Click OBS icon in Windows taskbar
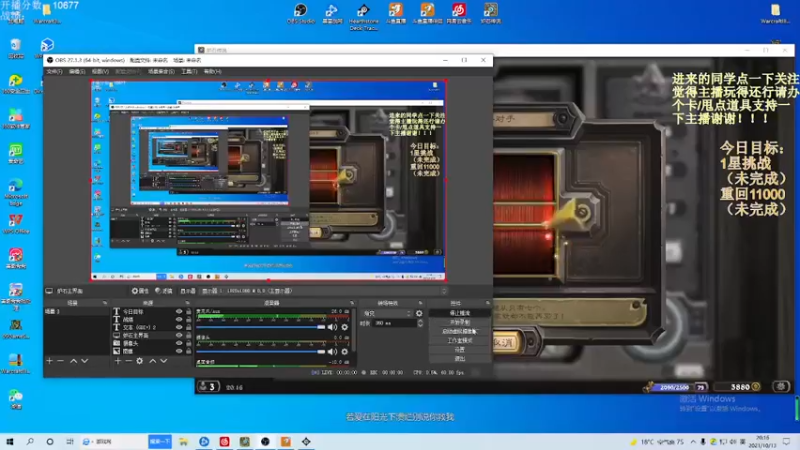Image resolution: width=800 pixels, height=450 pixels. click(265, 441)
